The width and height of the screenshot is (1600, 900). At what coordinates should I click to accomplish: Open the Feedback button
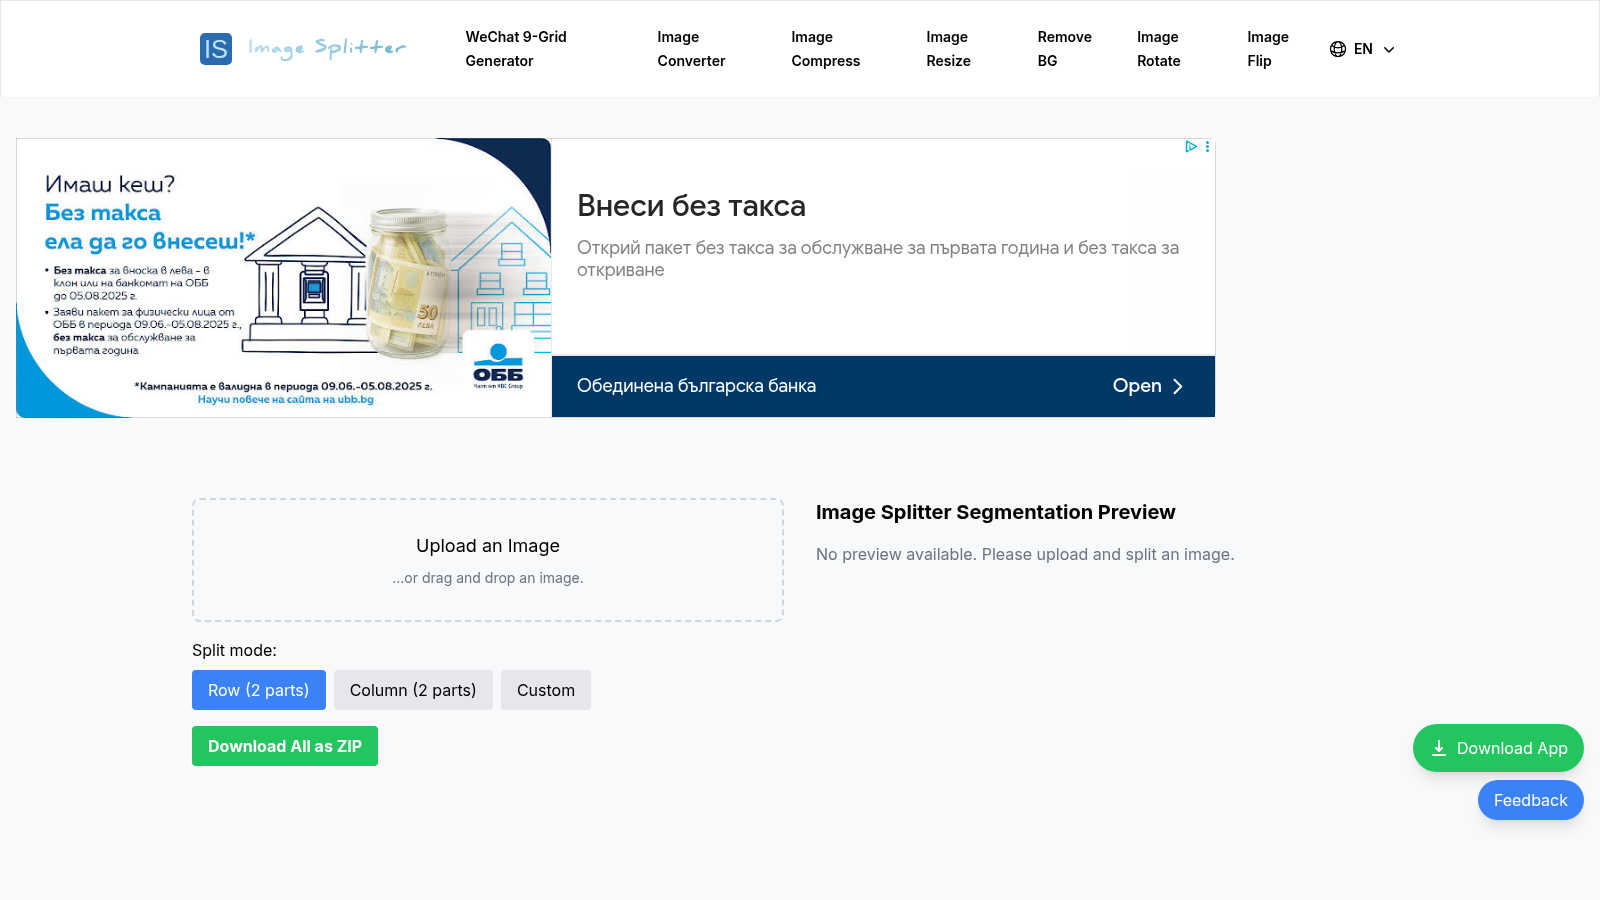[x=1531, y=800]
